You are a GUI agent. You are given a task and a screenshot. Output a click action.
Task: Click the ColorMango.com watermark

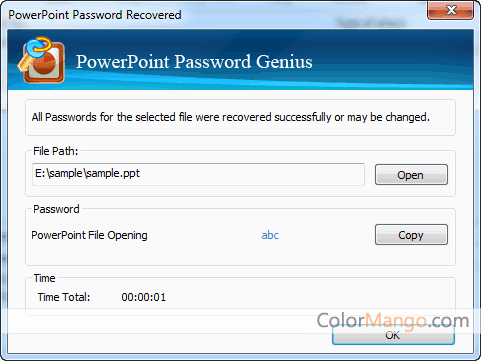[393, 320]
